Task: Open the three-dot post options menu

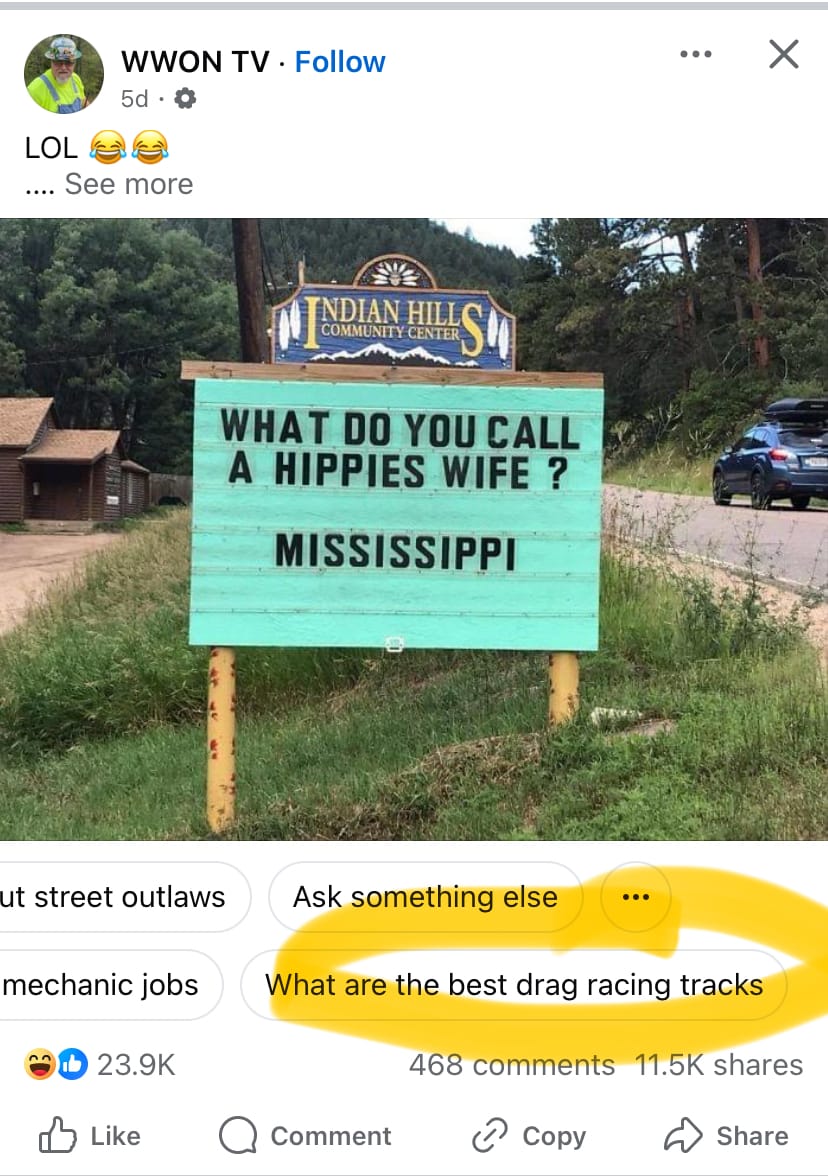Action: 695,54
